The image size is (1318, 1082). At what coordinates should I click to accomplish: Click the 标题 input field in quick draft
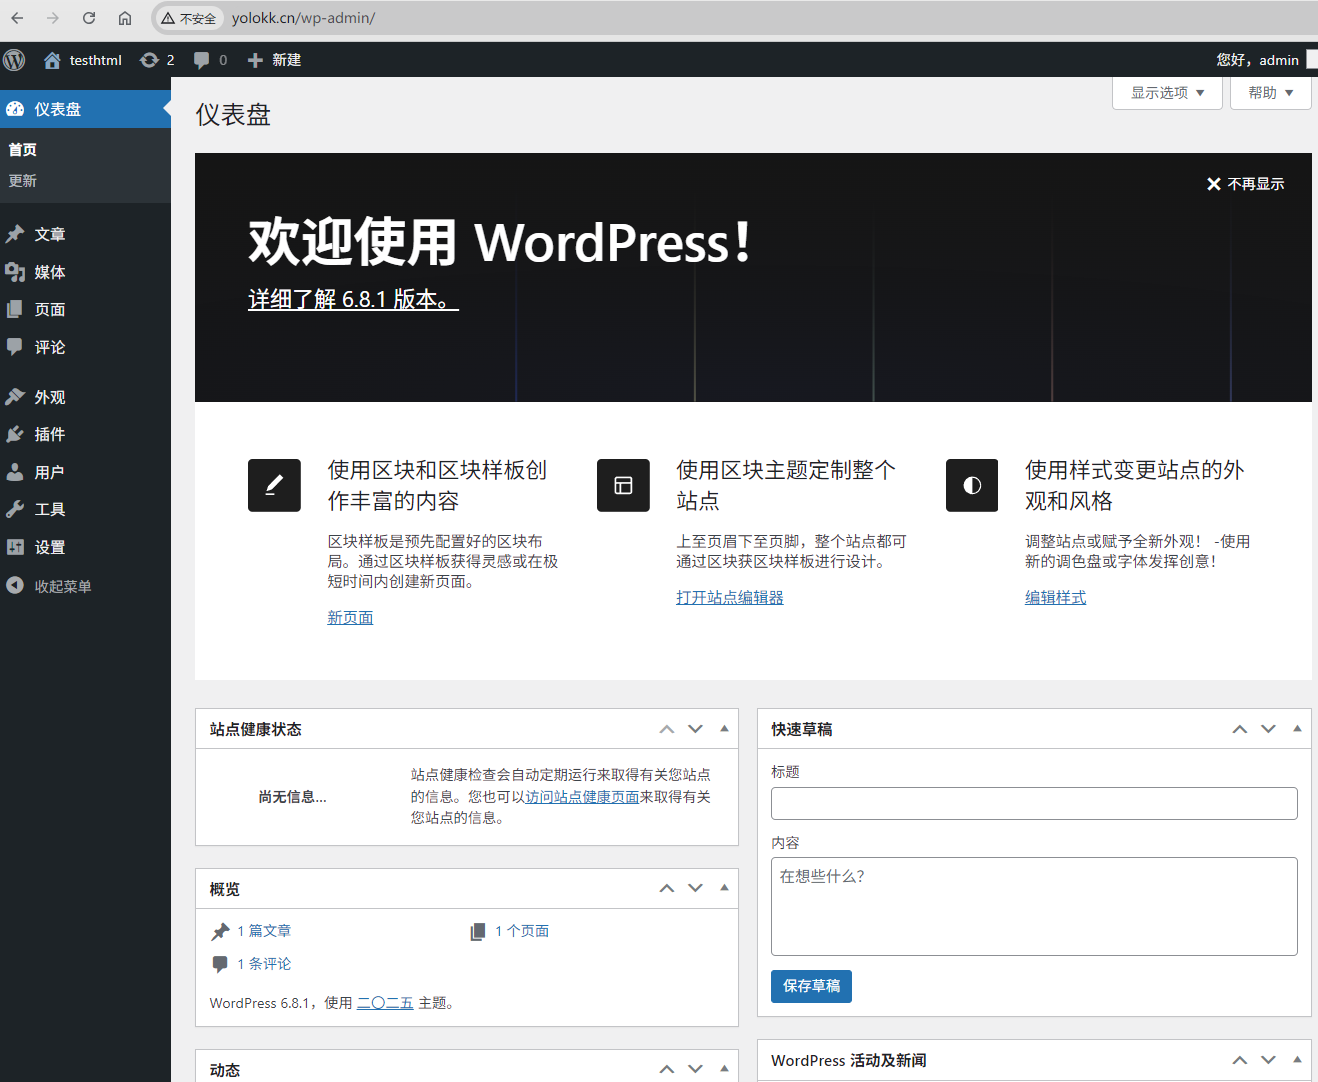pyautogui.click(x=1034, y=803)
